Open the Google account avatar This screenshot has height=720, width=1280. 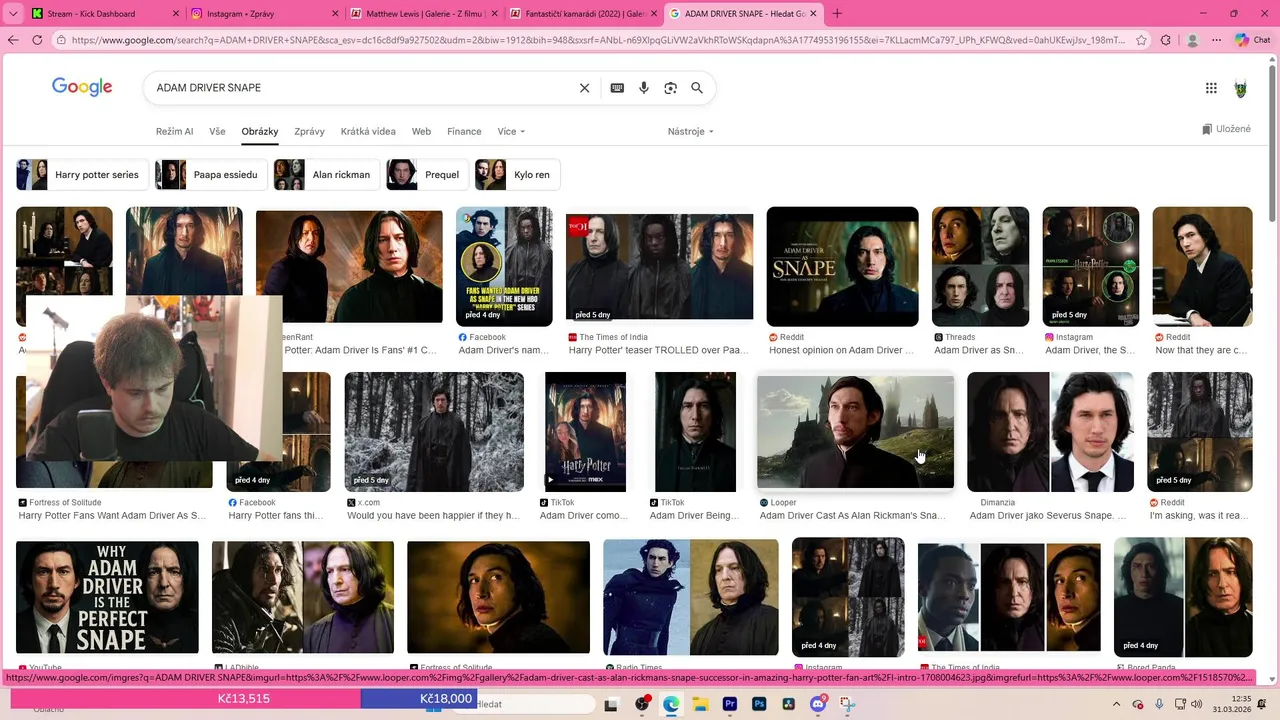tap(1241, 88)
